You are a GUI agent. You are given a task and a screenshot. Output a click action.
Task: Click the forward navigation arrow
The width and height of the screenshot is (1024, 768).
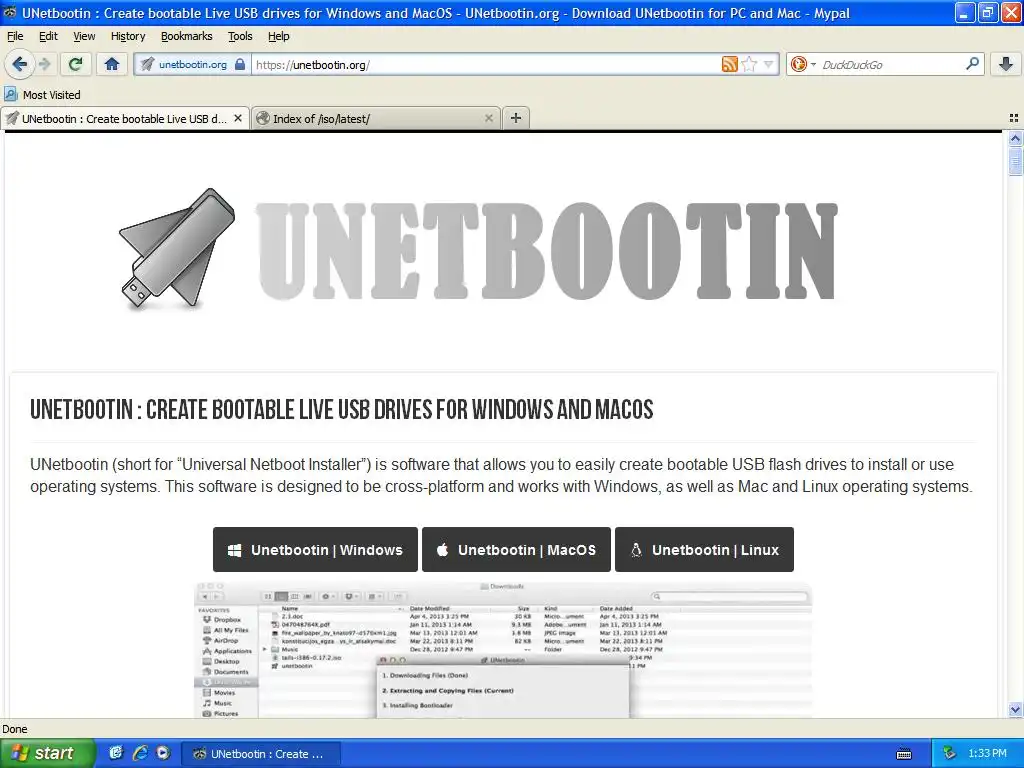pyautogui.click(x=44, y=64)
